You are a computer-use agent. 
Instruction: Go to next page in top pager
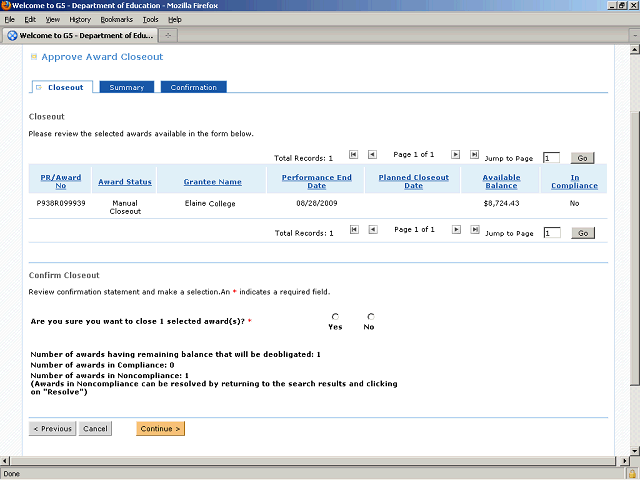pyautogui.click(x=456, y=155)
